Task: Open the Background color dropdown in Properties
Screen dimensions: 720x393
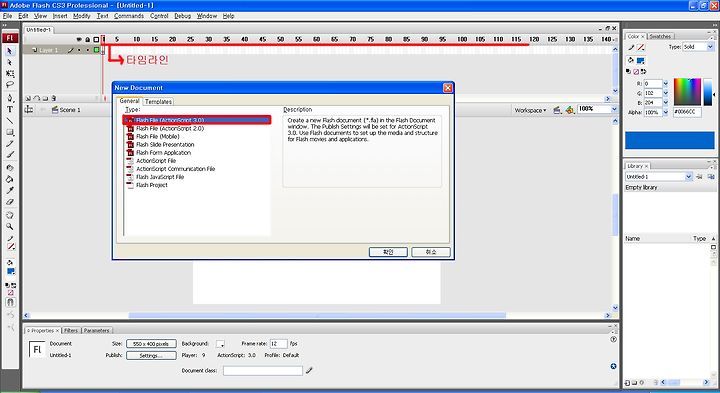Action: (x=220, y=344)
